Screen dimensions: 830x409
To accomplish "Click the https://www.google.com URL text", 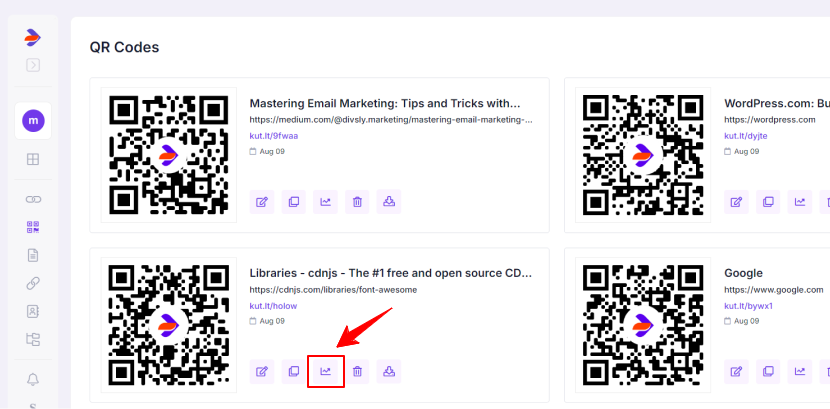I will click(x=774, y=290).
